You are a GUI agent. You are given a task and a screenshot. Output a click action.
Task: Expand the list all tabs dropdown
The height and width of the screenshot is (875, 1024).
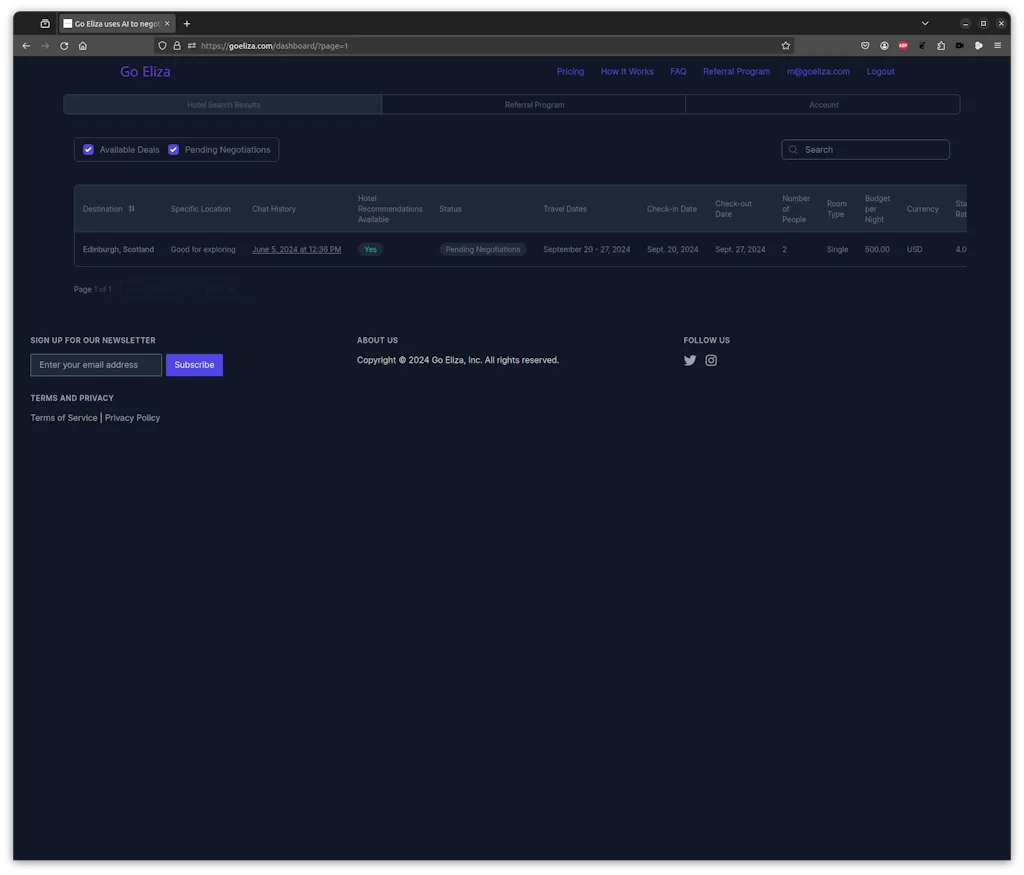click(x=925, y=24)
